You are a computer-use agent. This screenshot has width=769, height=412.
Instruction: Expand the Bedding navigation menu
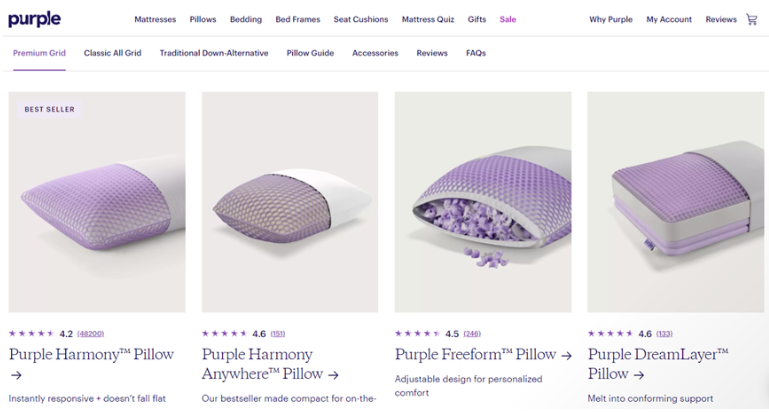246,19
